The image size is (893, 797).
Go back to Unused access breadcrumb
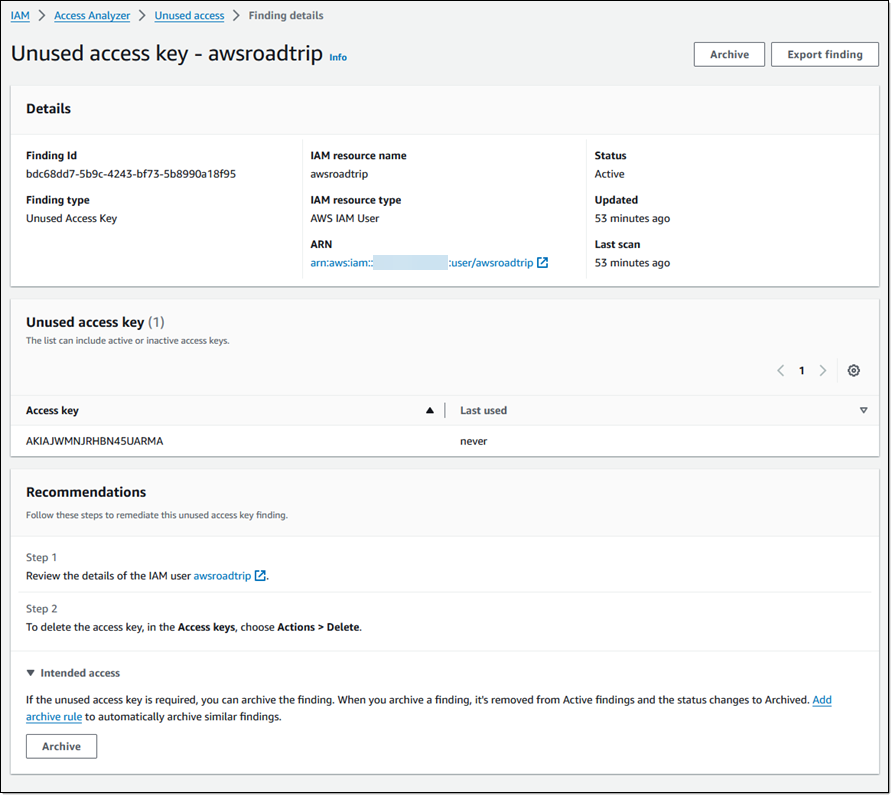coord(189,15)
